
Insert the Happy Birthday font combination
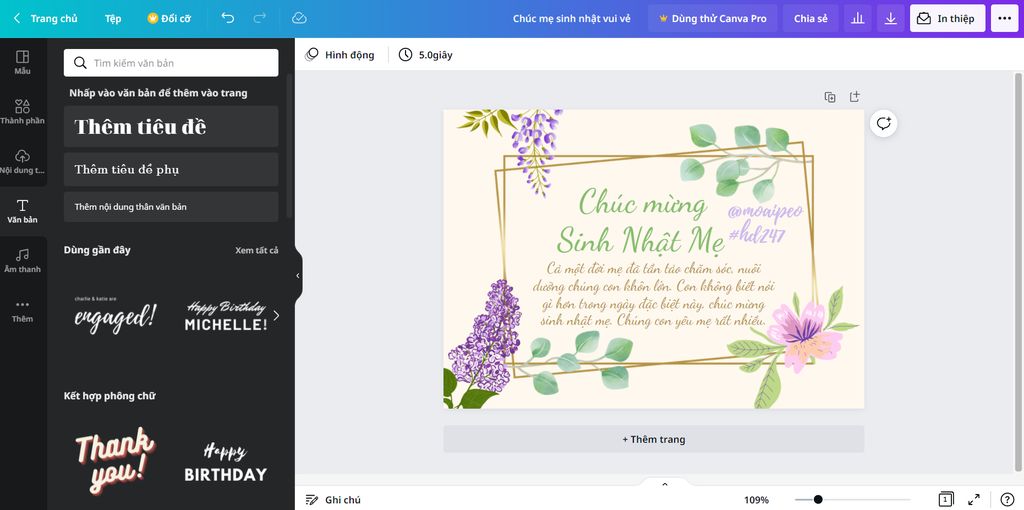pyautogui.click(x=225, y=461)
